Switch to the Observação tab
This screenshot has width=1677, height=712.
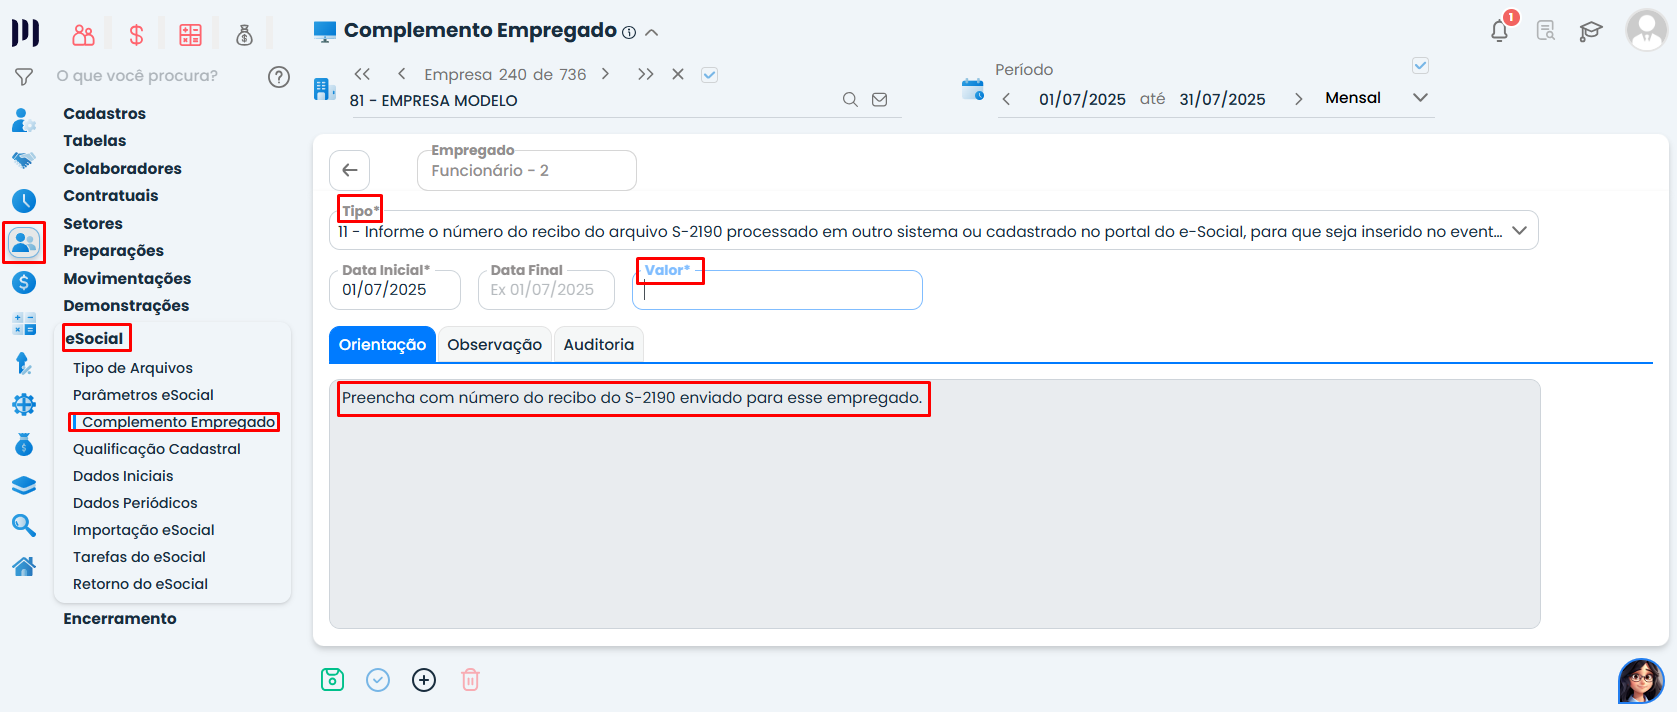coord(495,345)
